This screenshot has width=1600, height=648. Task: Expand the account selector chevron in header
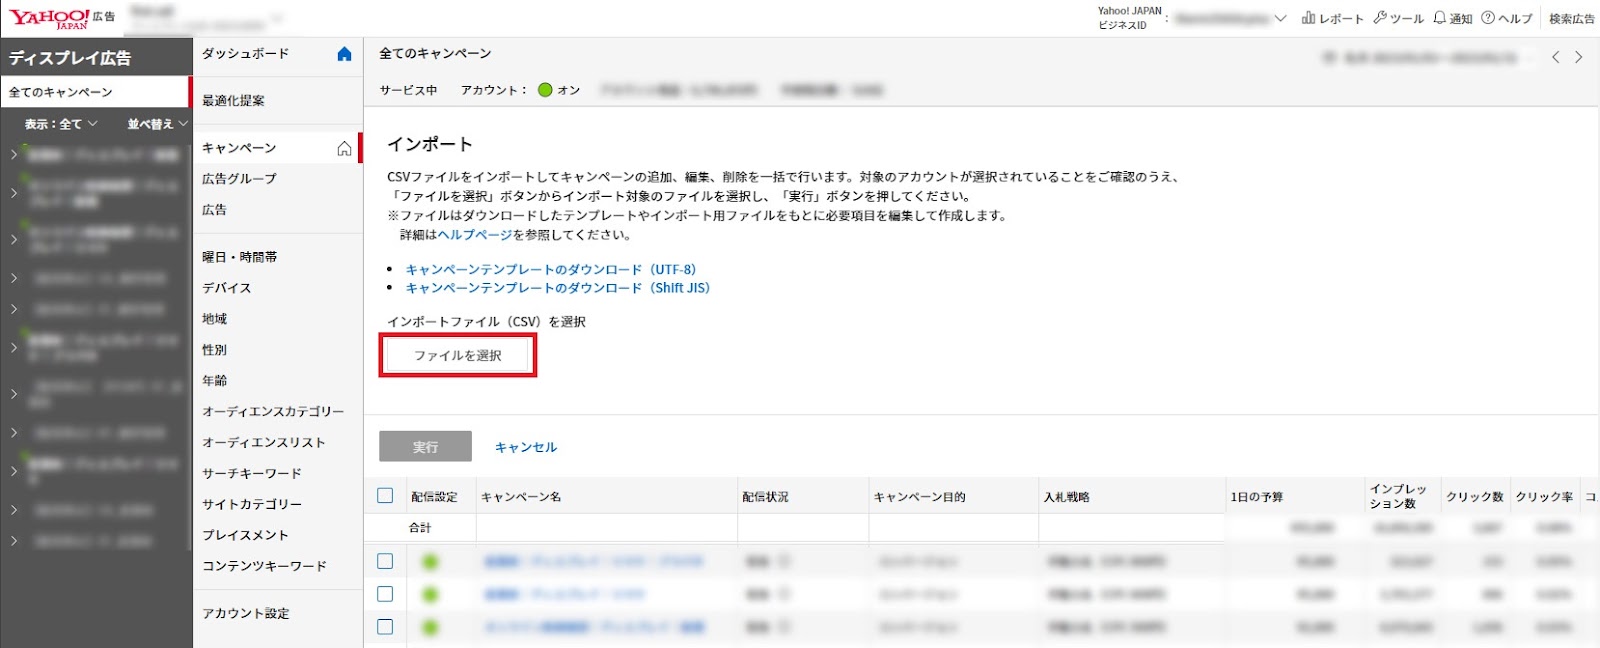[1280, 18]
